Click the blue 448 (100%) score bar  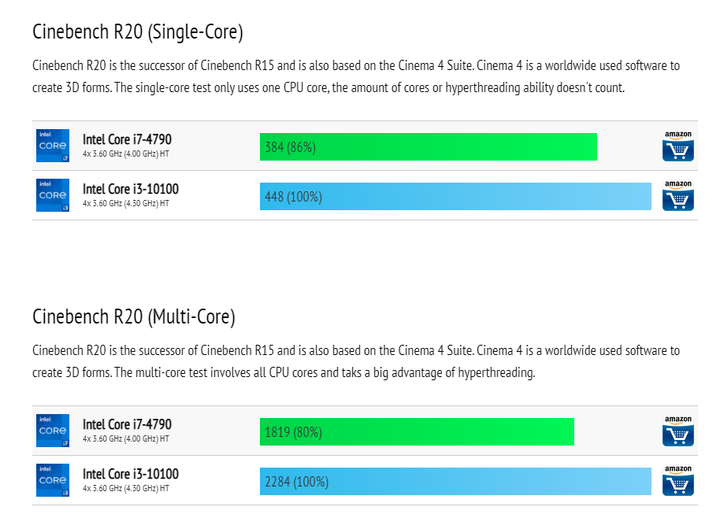pyautogui.click(x=456, y=197)
